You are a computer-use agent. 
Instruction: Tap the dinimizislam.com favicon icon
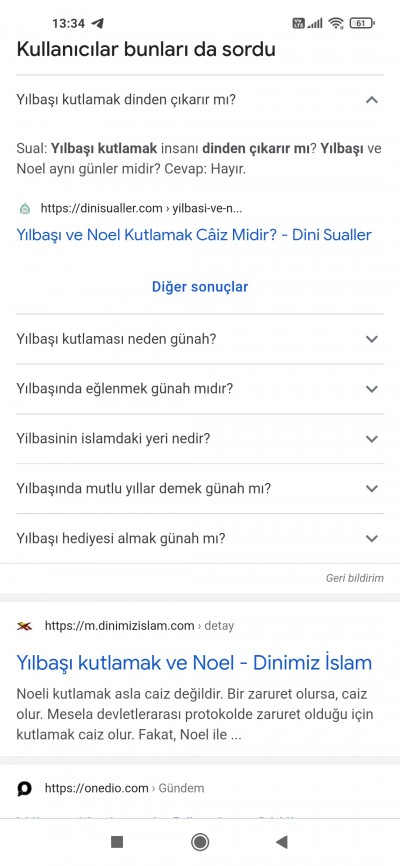pyautogui.click(x=24, y=626)
